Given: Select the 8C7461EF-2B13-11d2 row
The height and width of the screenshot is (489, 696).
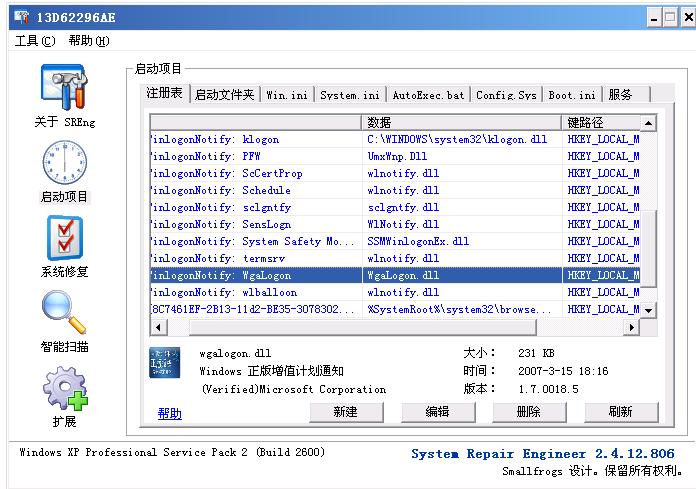Looking at the screenshot, I should (x=395, y=309).
